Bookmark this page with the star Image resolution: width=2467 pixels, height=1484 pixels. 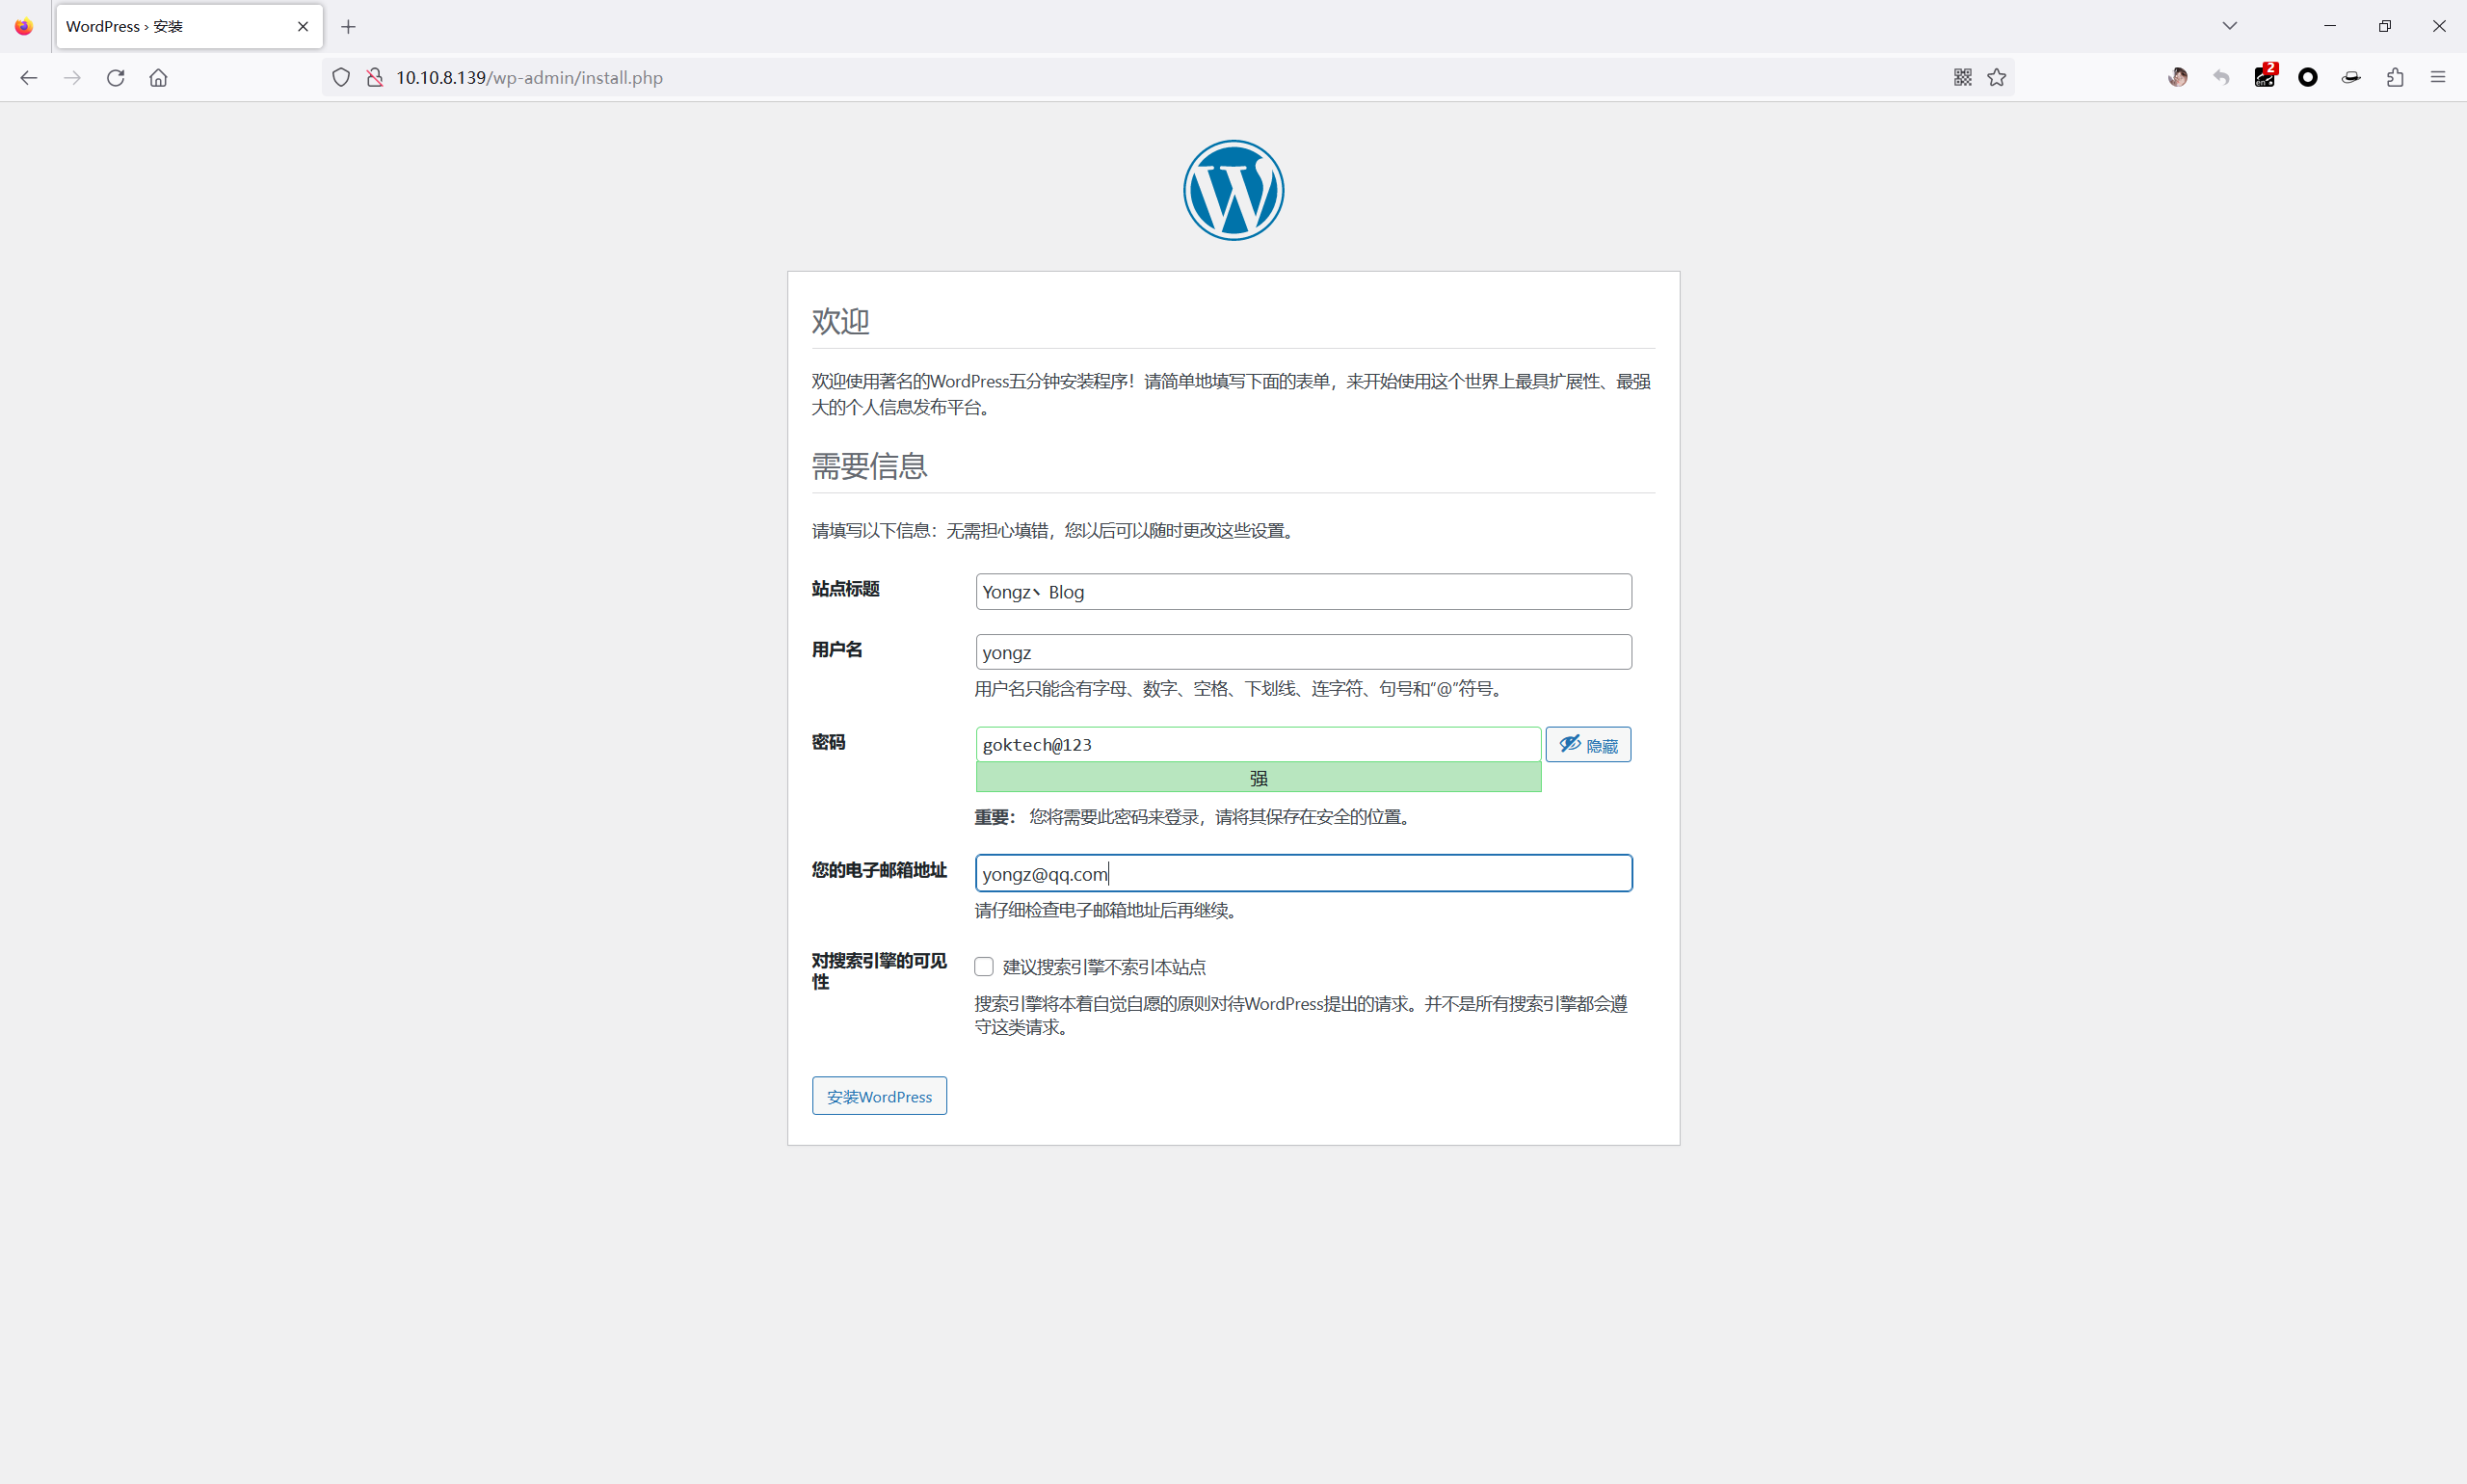1997,78
